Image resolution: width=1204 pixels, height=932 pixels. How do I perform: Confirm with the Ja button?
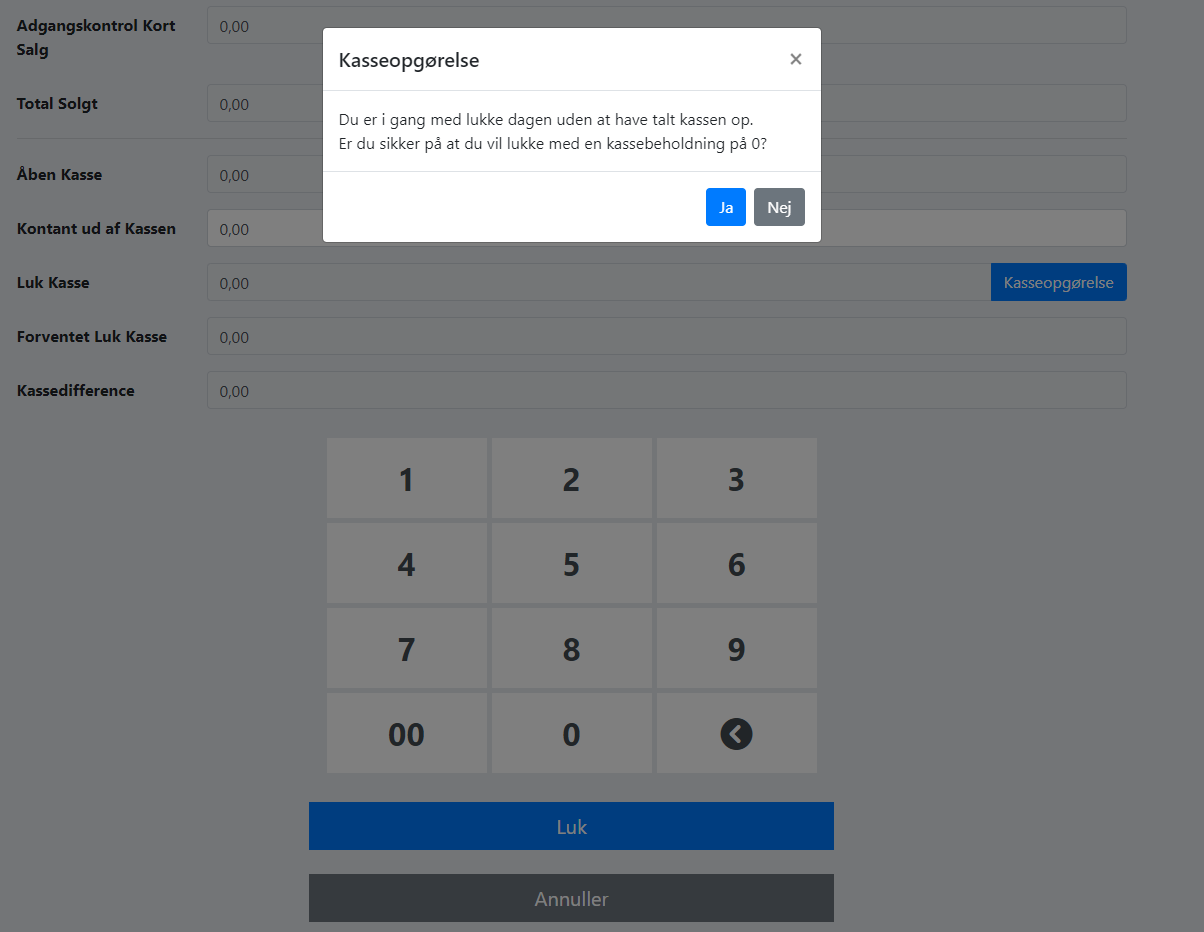[726, 207]
